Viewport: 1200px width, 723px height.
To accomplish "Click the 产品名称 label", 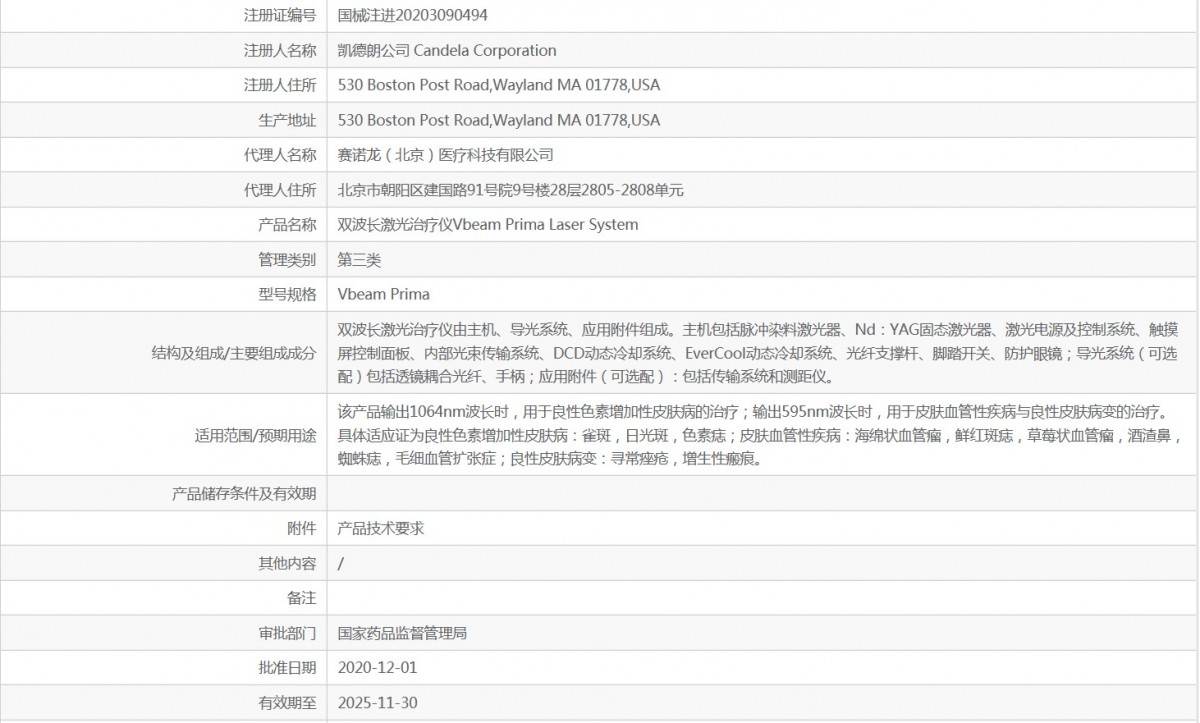I will point(287,224).
